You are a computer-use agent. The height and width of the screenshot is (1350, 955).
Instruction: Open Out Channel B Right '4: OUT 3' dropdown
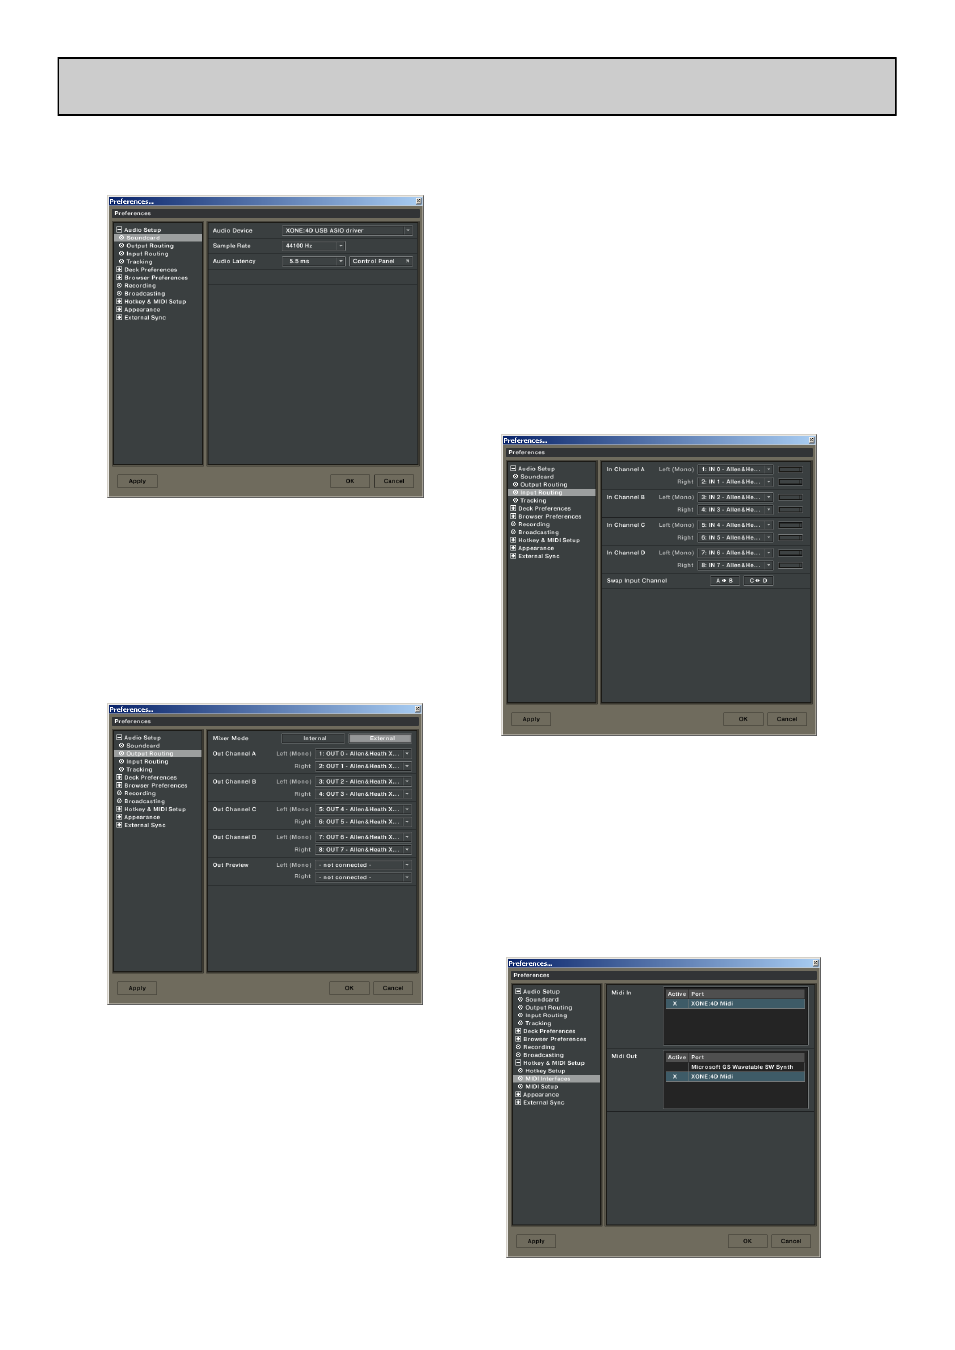tap(364, 794)
